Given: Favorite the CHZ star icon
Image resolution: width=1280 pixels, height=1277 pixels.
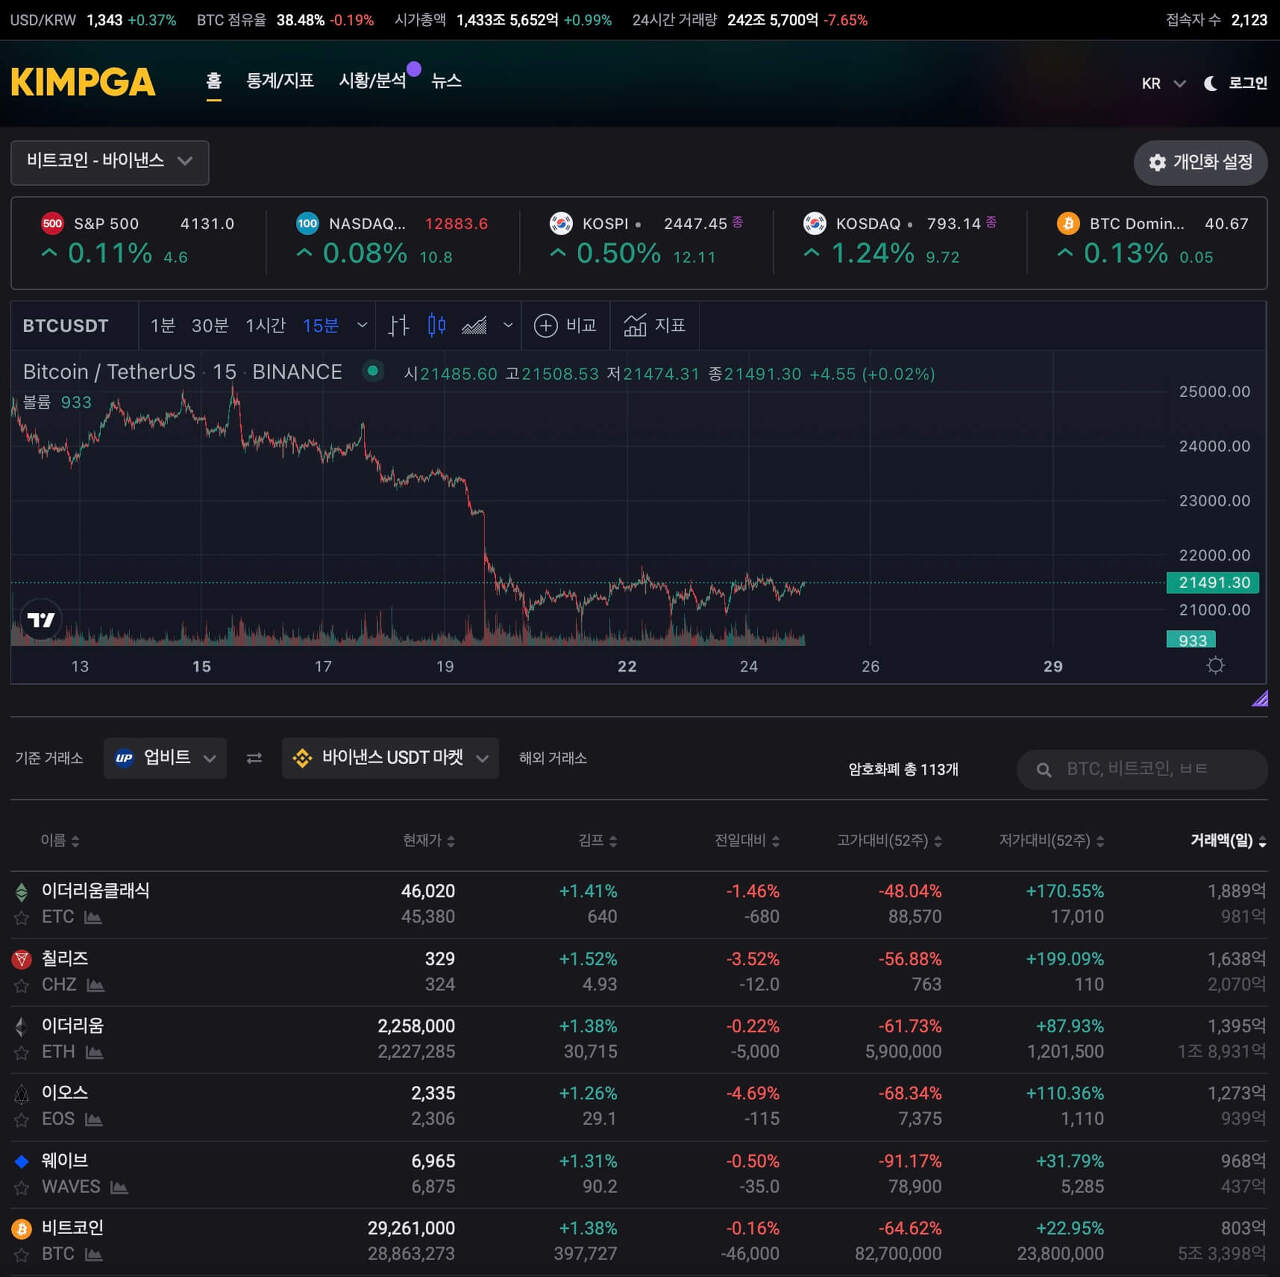Looking at the screenshot, I should [21, 985].
